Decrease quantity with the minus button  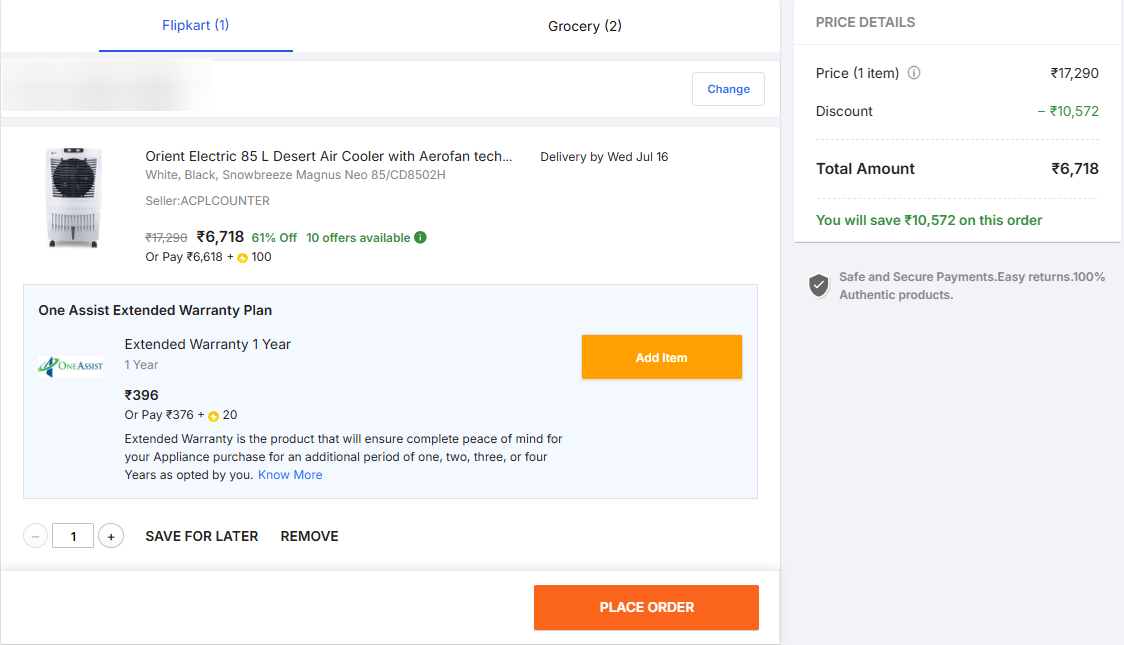36,537
